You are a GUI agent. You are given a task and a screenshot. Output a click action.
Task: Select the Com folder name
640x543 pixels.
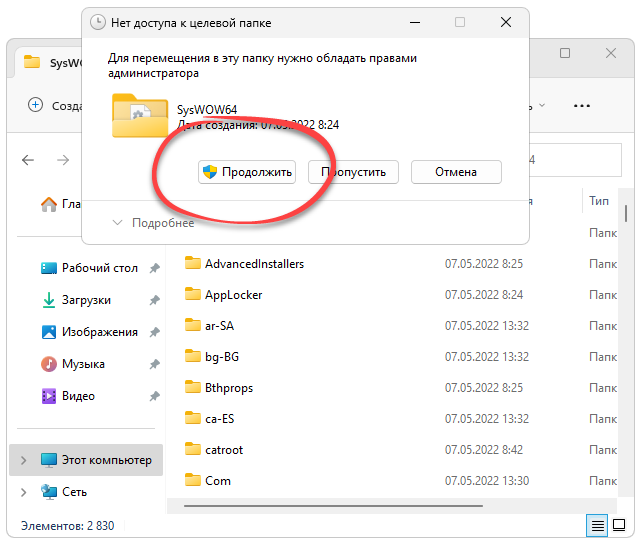coord(218,481)
